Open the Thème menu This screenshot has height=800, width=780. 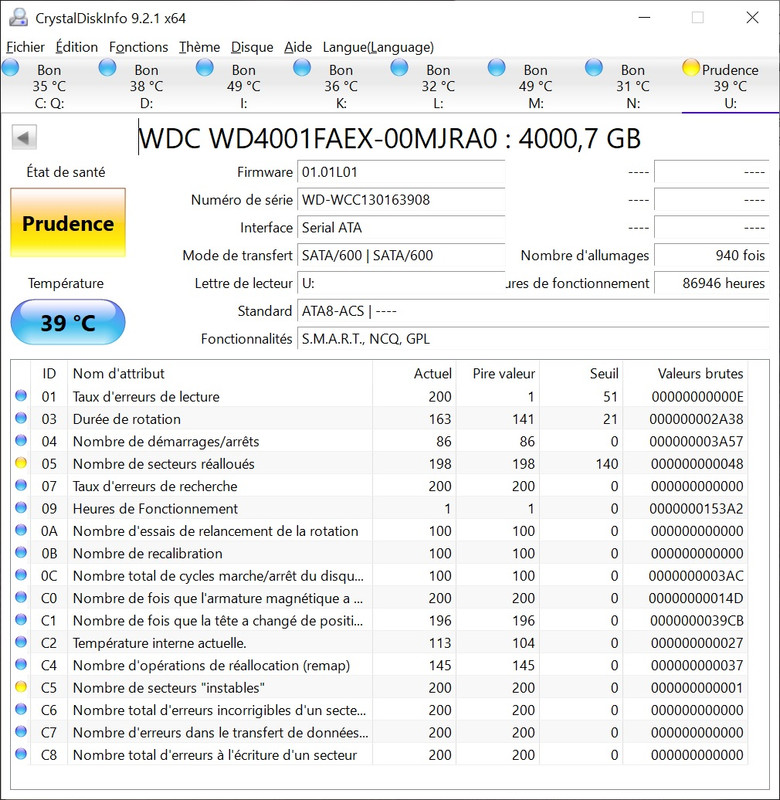pos(199,47)
